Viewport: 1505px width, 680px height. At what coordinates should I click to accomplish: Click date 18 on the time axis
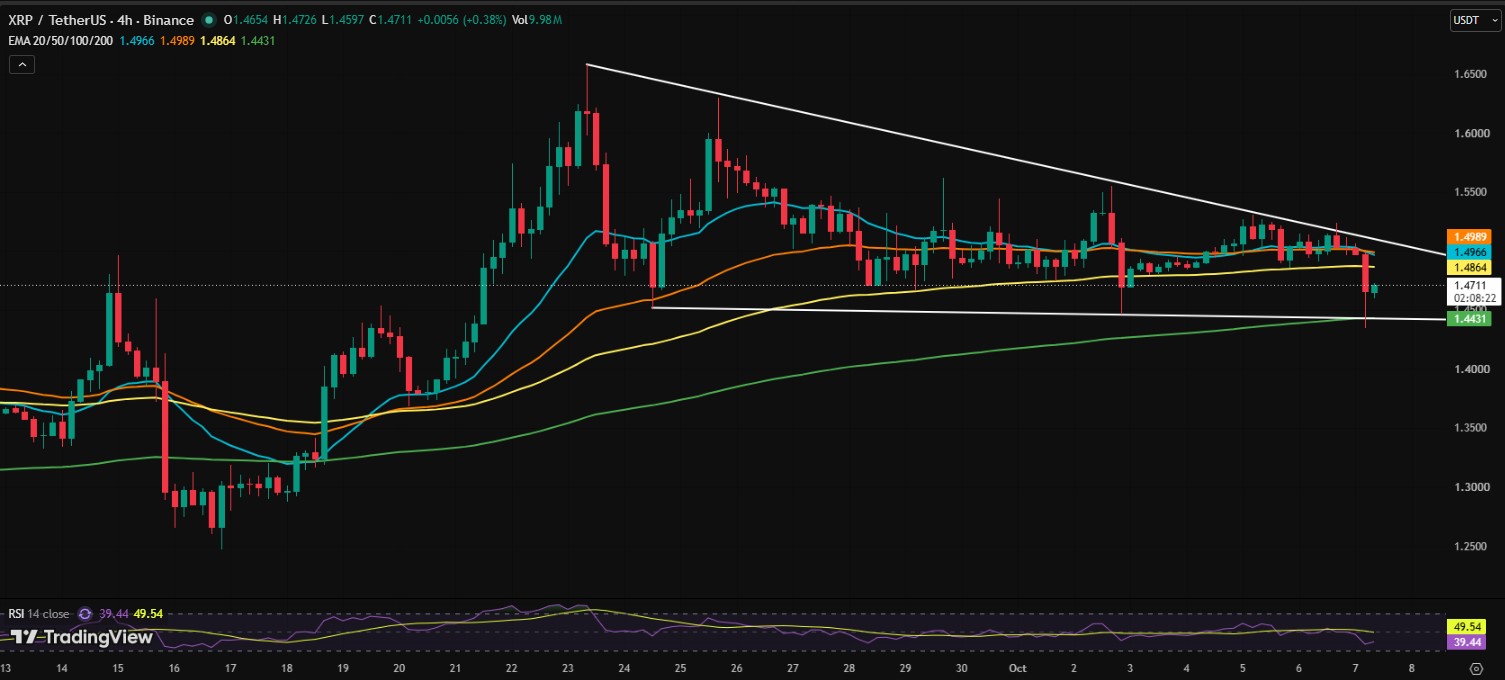point(288,668)
